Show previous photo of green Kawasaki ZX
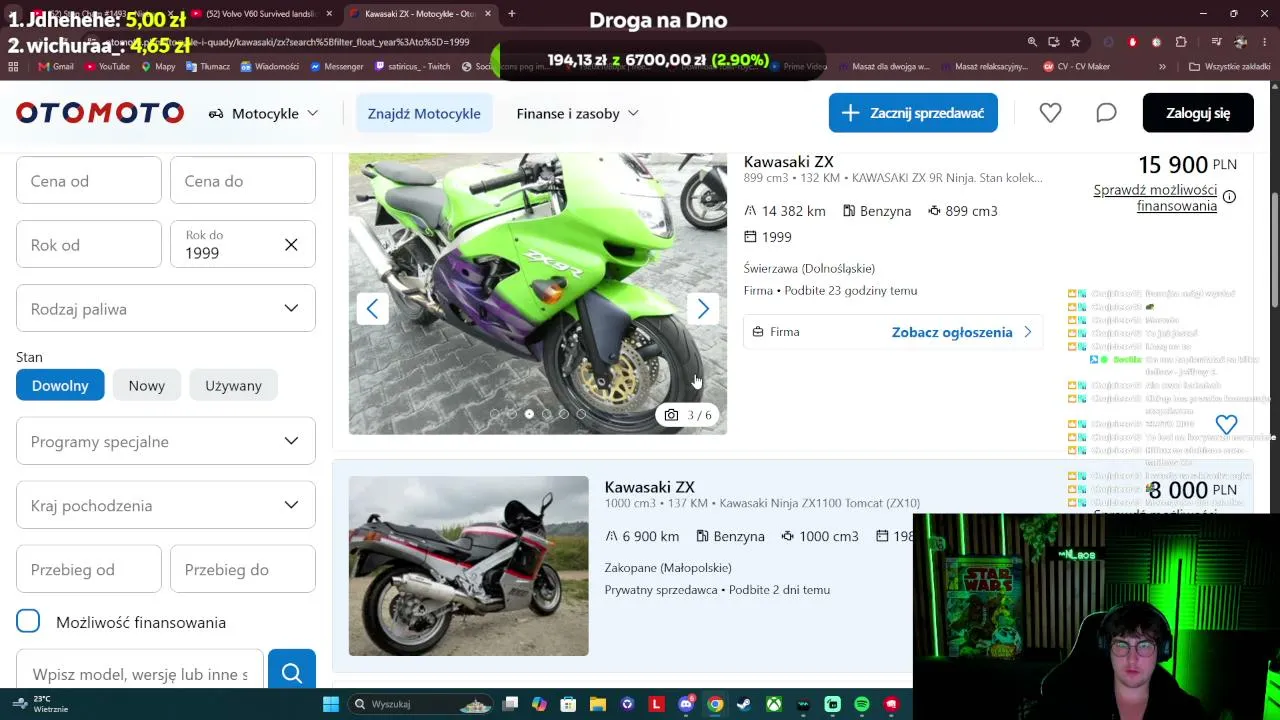Image resolution: width=1280 pixels, height=720 pixels. point(372,309)
